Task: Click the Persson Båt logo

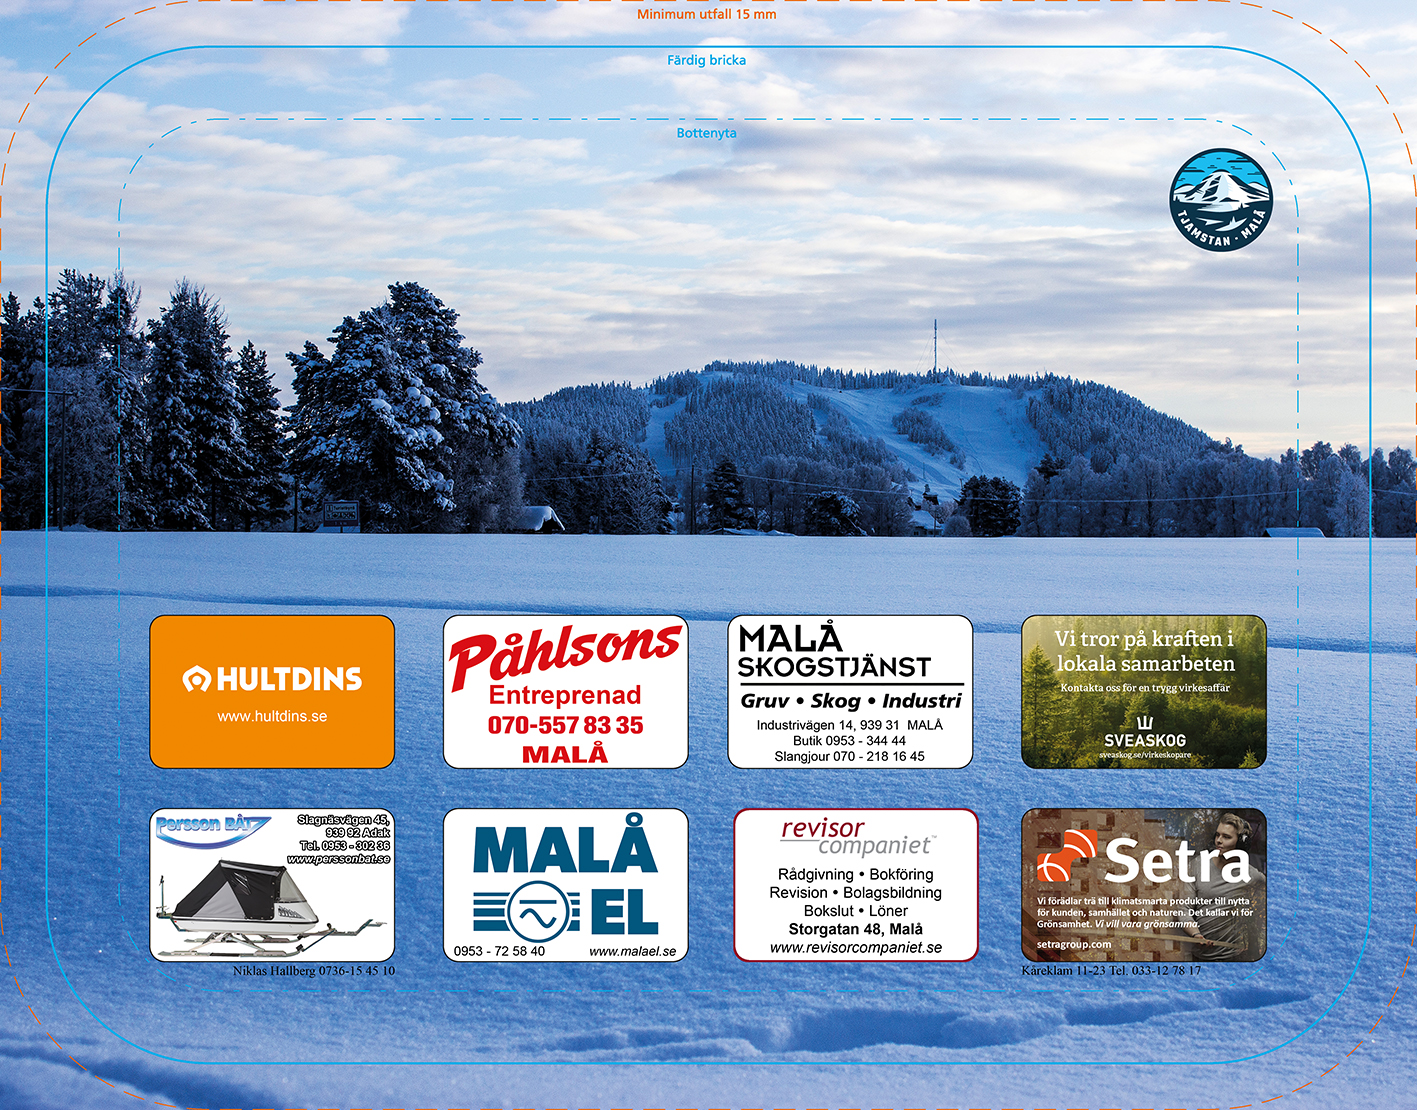Action: coord(211,828)
